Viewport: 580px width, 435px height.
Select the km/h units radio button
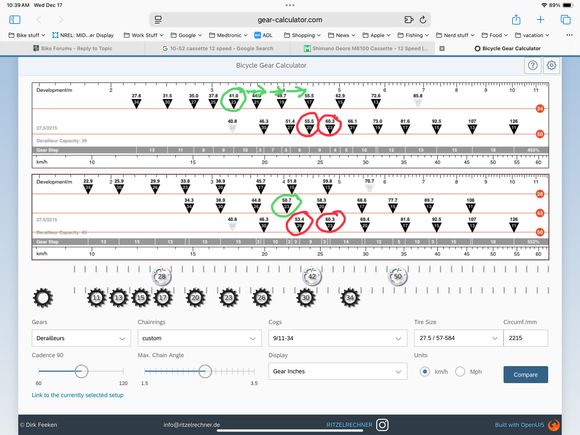(425, 371)
